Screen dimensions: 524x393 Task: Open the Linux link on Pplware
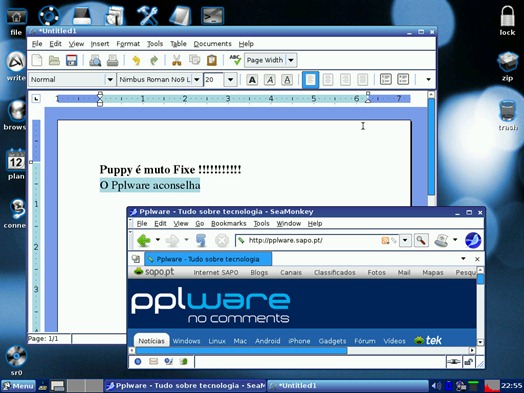[x=217, y=341]
